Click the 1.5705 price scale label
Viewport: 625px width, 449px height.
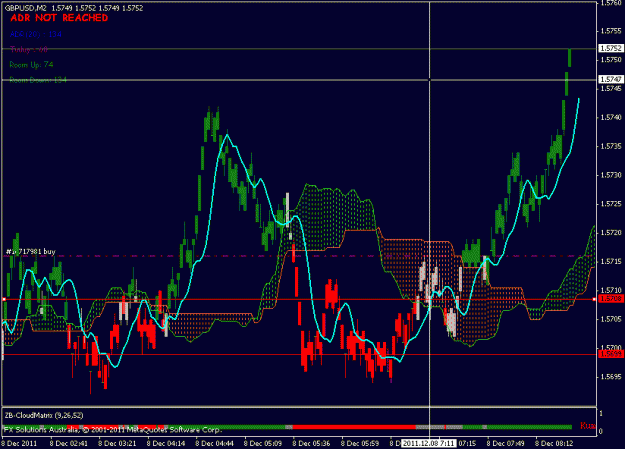(611, 319)
